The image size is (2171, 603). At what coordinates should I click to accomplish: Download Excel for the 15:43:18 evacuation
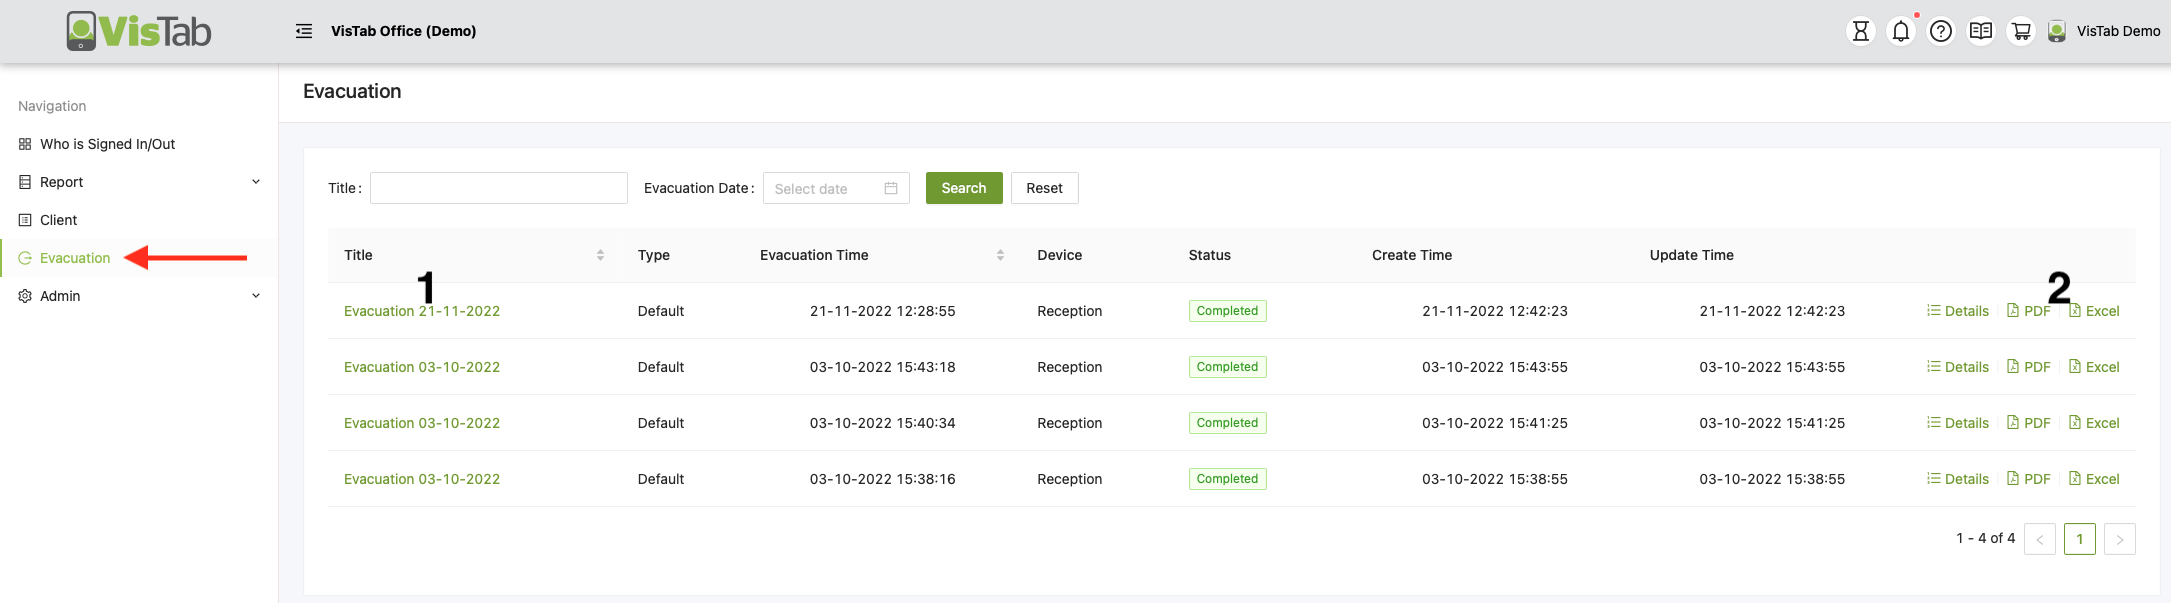point(2094,367)
